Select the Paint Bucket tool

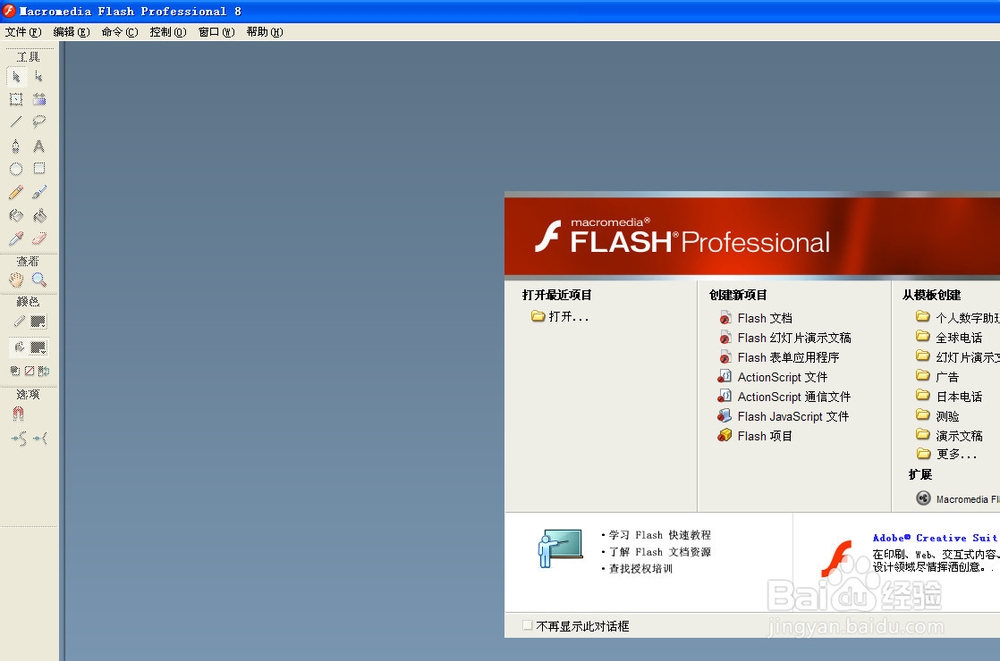pos(39,216)
